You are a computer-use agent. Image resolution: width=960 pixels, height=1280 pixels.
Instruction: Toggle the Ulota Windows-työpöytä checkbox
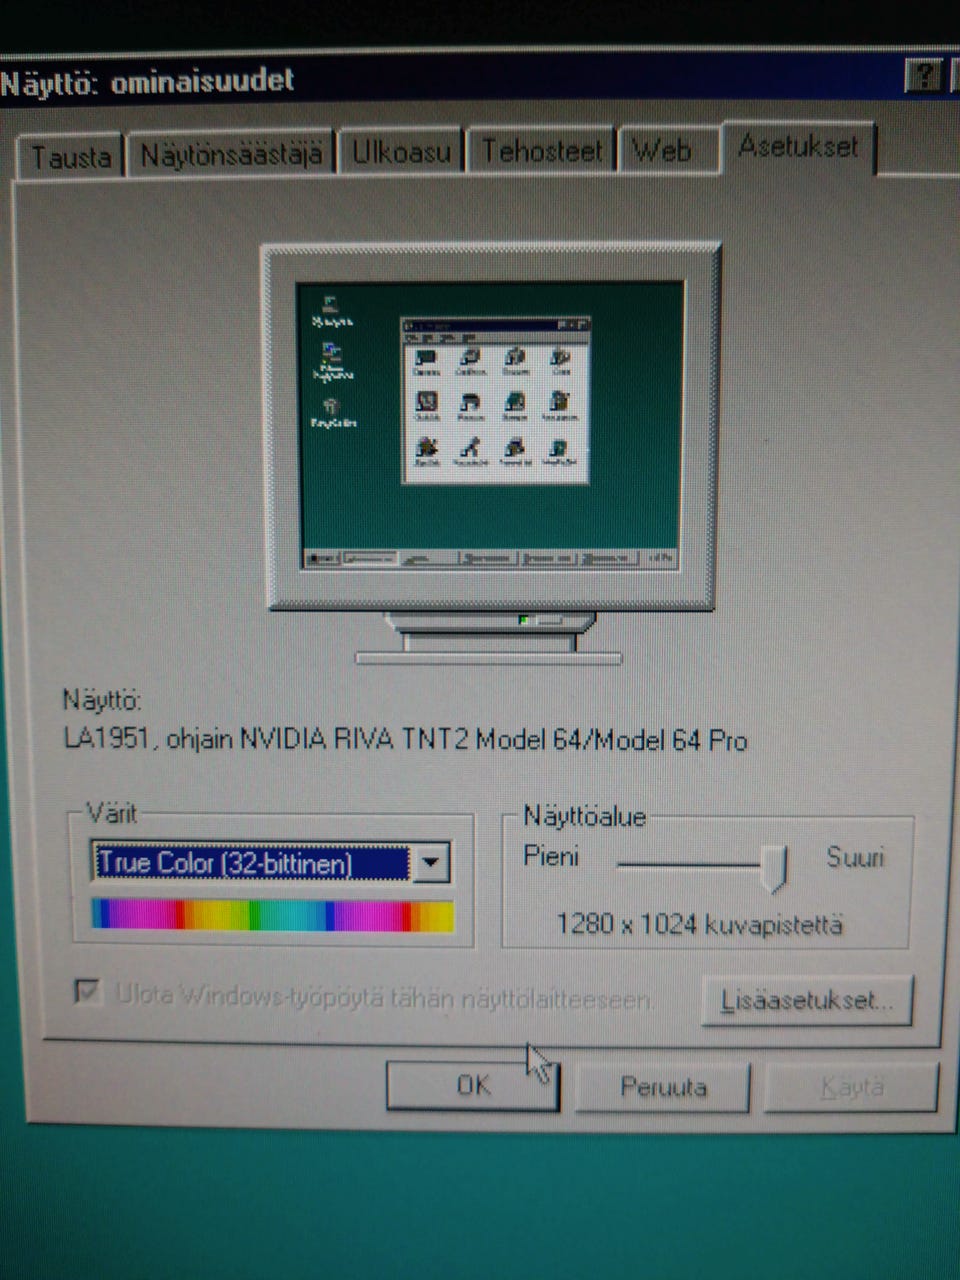[x=87, y=992]
